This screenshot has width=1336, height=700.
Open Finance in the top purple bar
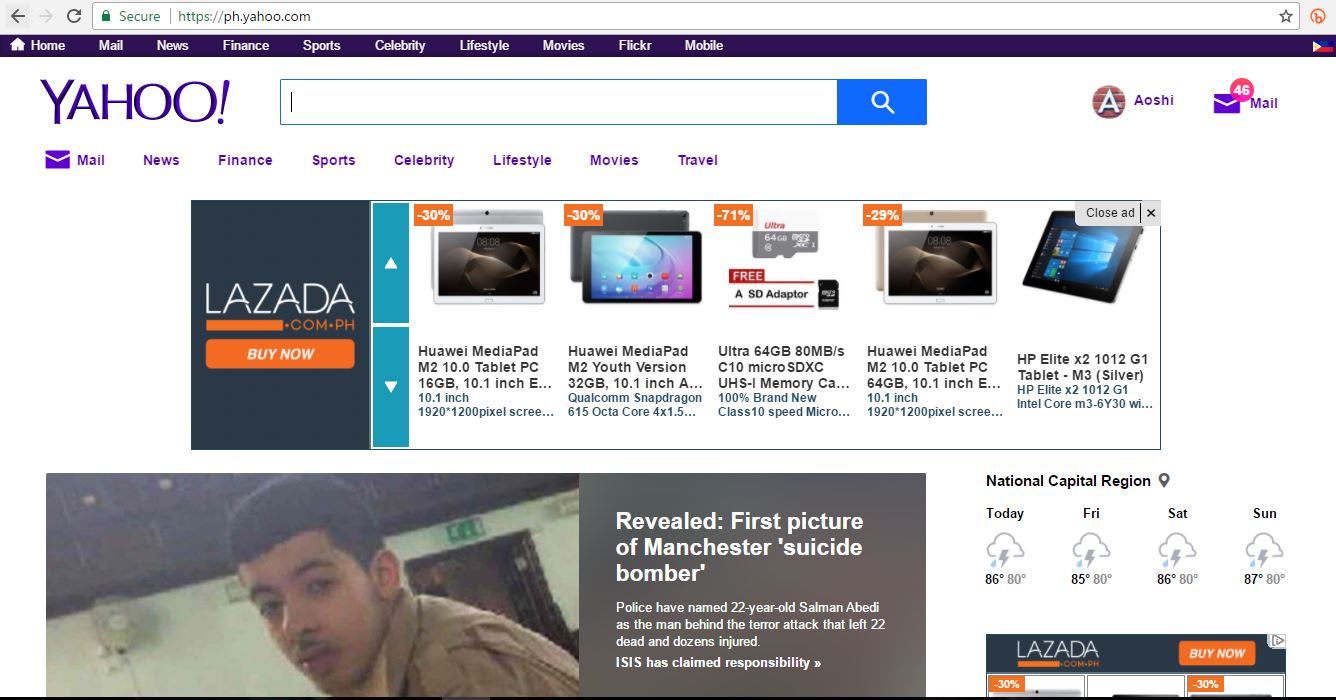coord(246,45)
